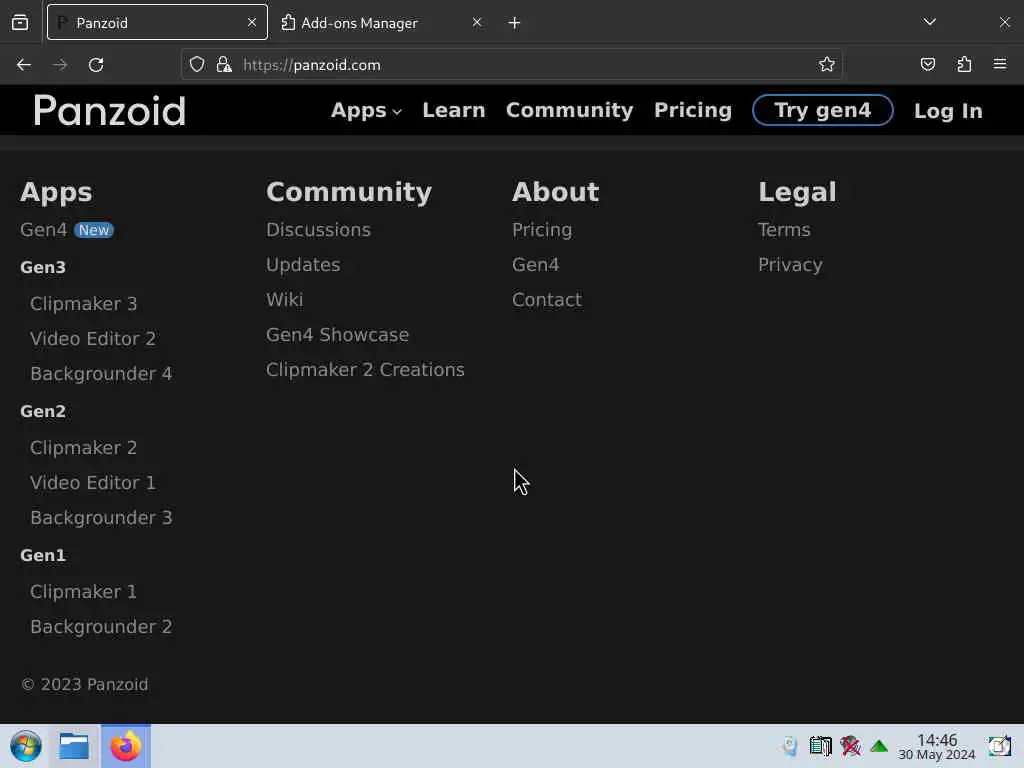Open the Terms link
1024x768 pixels.
[784, 230]
